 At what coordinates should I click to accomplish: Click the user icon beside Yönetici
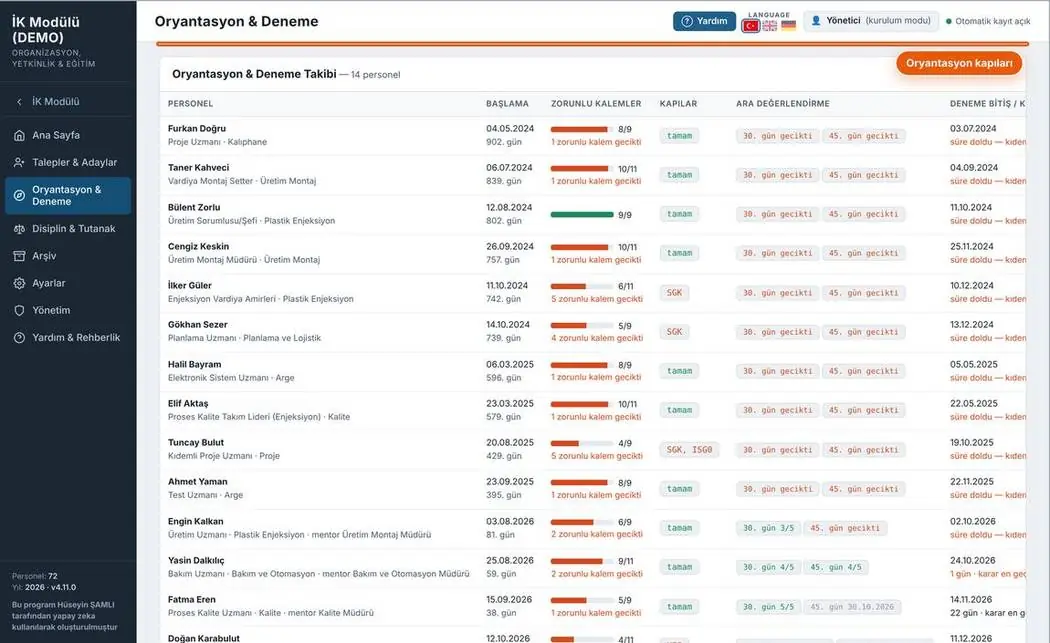[x=816, y=21]
